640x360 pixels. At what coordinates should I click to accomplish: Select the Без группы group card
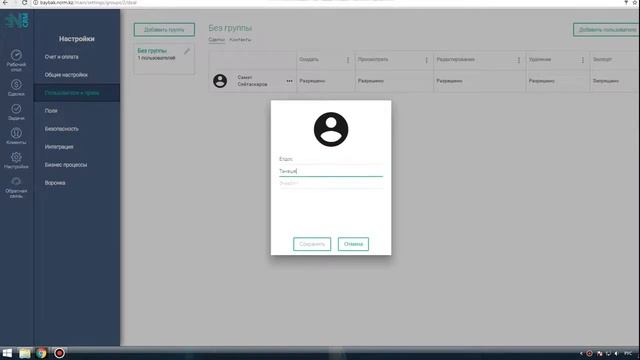point(164,59)
